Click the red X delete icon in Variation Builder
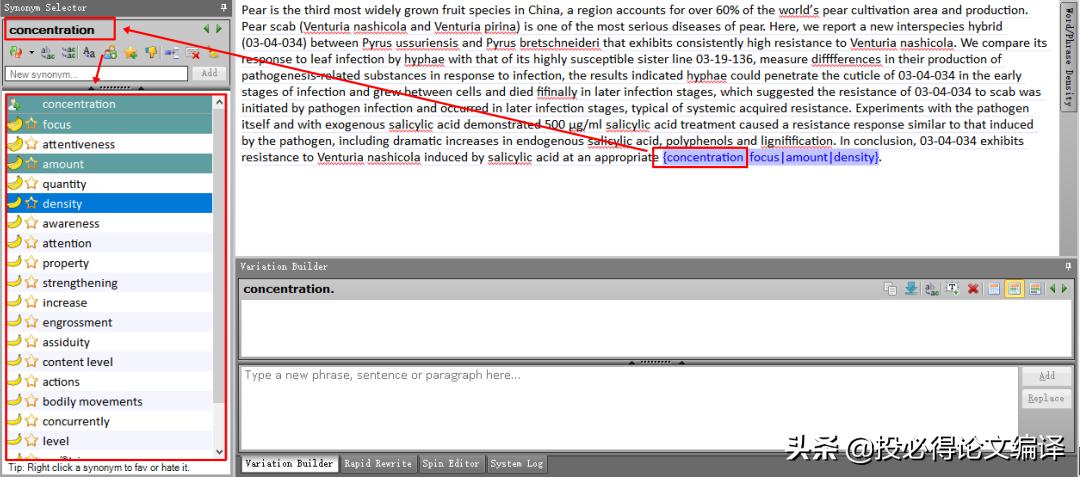The height and width of the screenshot is (477, 1080). coord(973,289)
